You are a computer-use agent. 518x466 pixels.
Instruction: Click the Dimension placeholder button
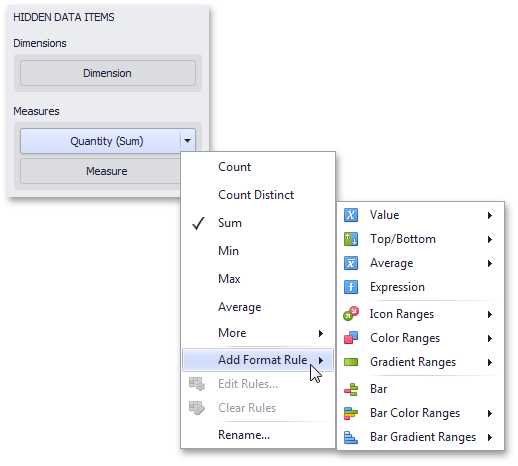click(108, 73)
